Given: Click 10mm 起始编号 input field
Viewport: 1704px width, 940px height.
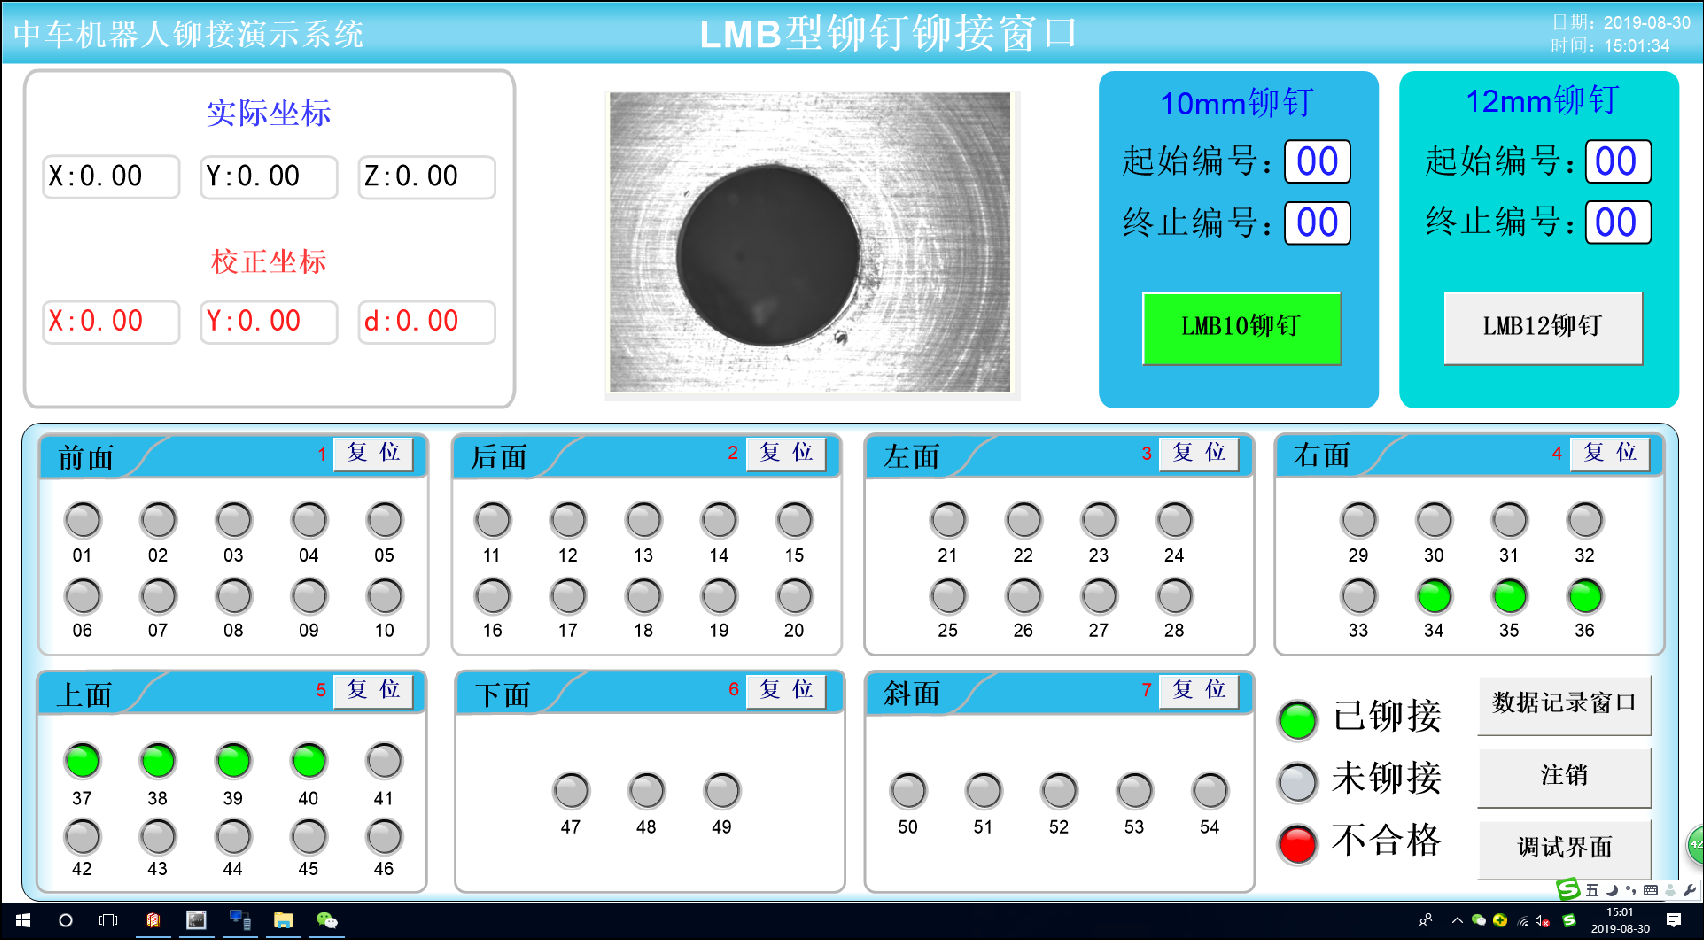Looking at the screenshot, I should click(x=1317, y=162).
